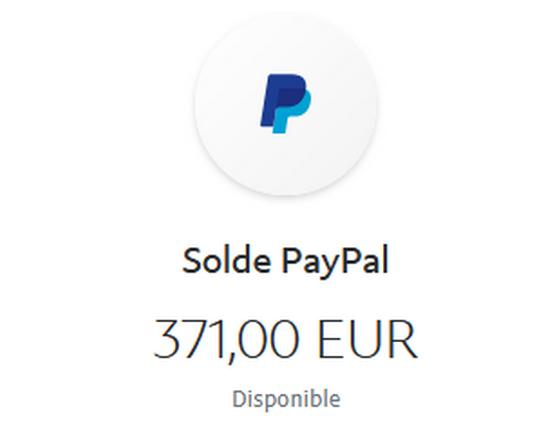
Task: Click the 371 whole number in balance
Action: 190,338
